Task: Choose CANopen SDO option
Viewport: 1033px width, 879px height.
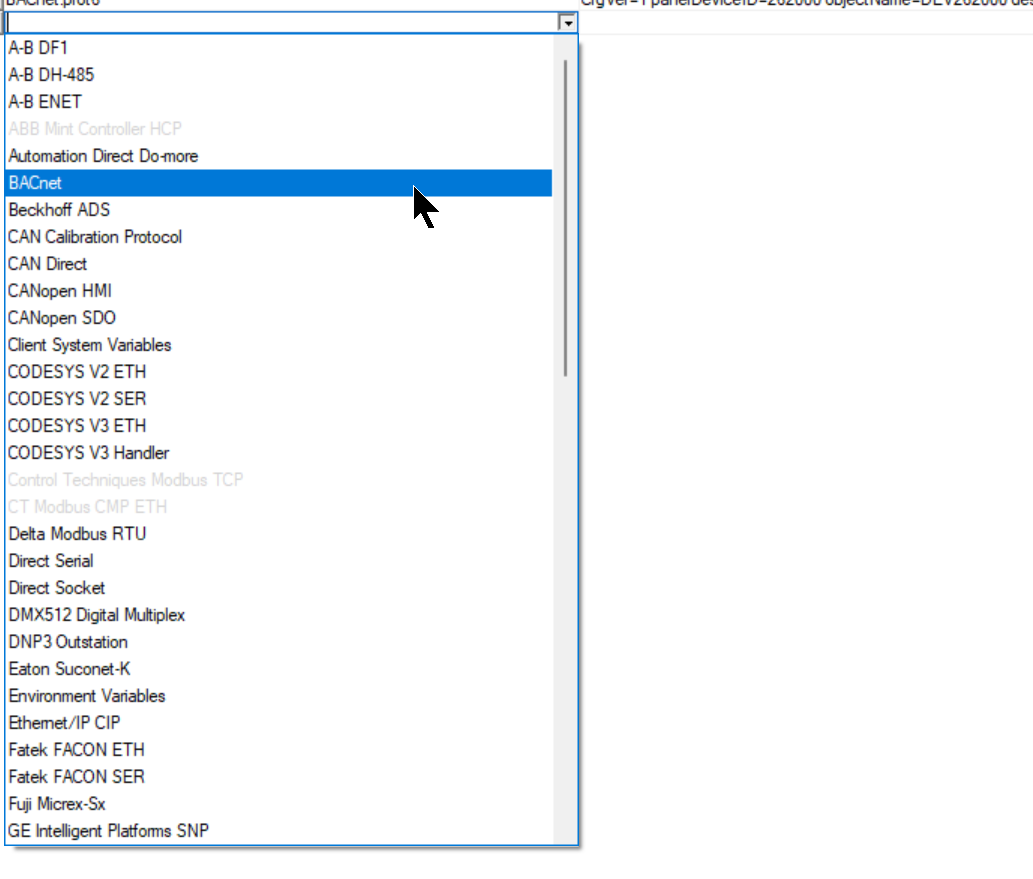Action: click(x=279, y=318)
